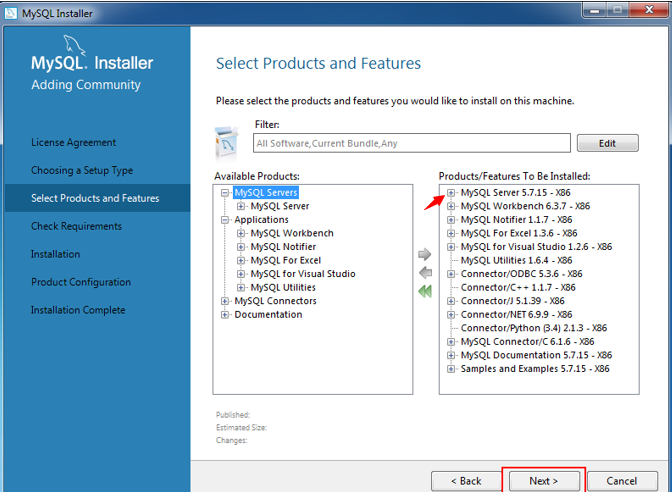Select MySQL Documentation 5.7.15 - X86 entry

[537, 355]
